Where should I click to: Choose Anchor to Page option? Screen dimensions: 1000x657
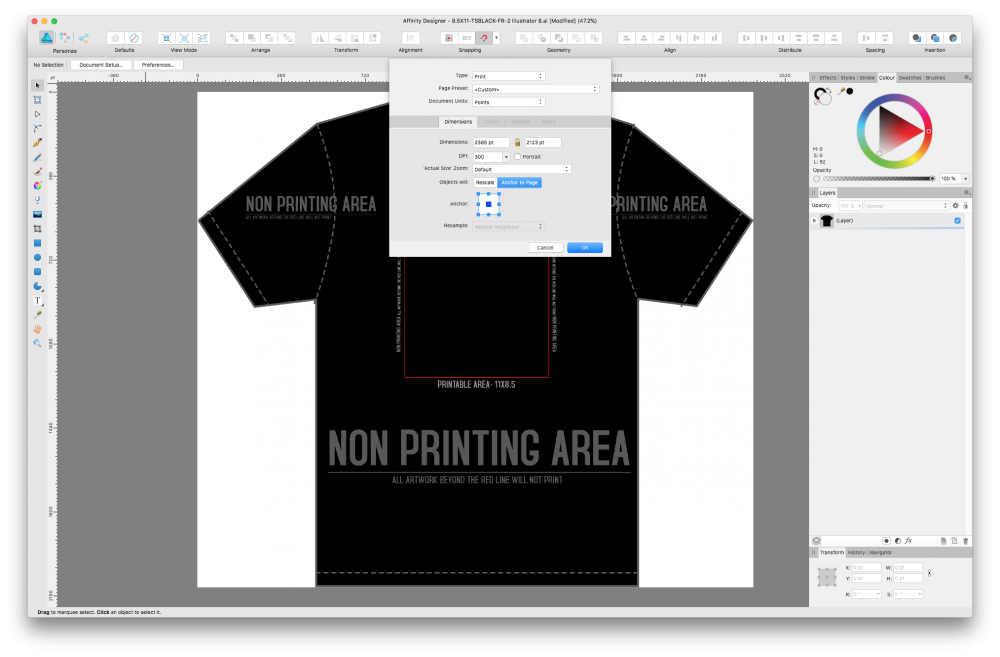click(x=519, y=182)
